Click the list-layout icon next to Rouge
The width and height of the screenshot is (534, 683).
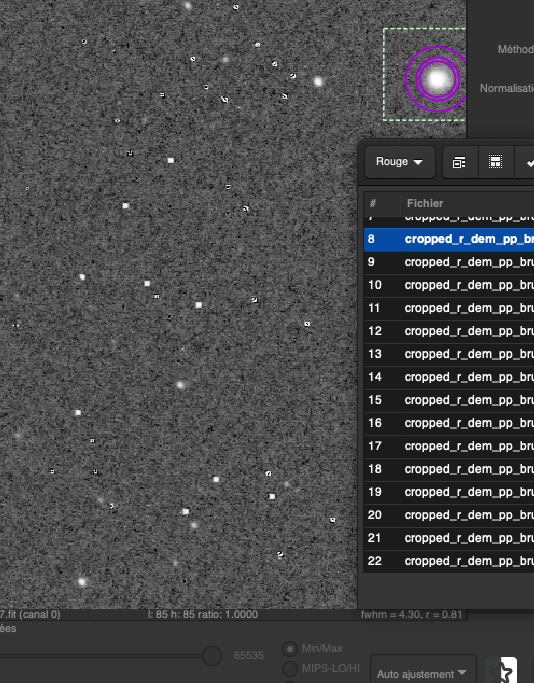point(460,162)
